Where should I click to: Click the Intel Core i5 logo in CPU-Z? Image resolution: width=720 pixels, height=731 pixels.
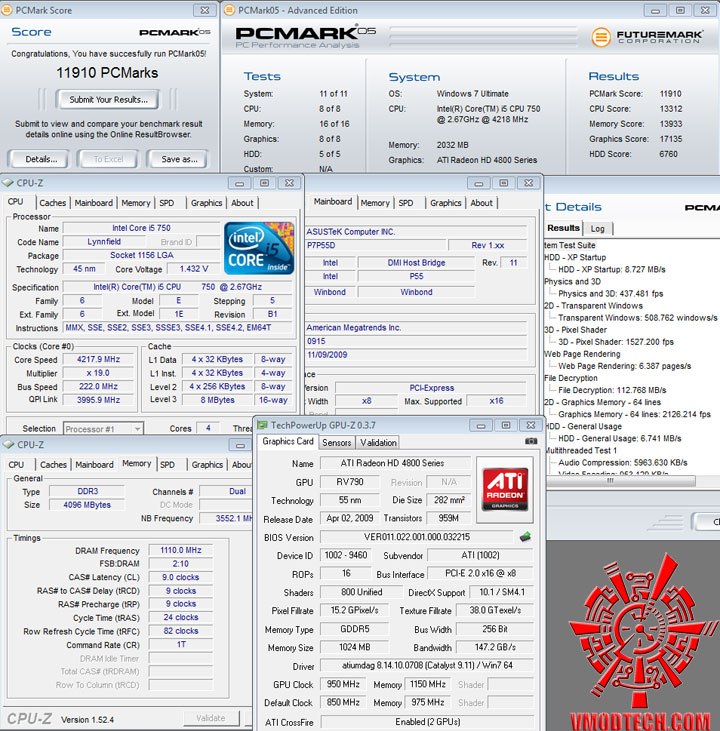(259, 248)
